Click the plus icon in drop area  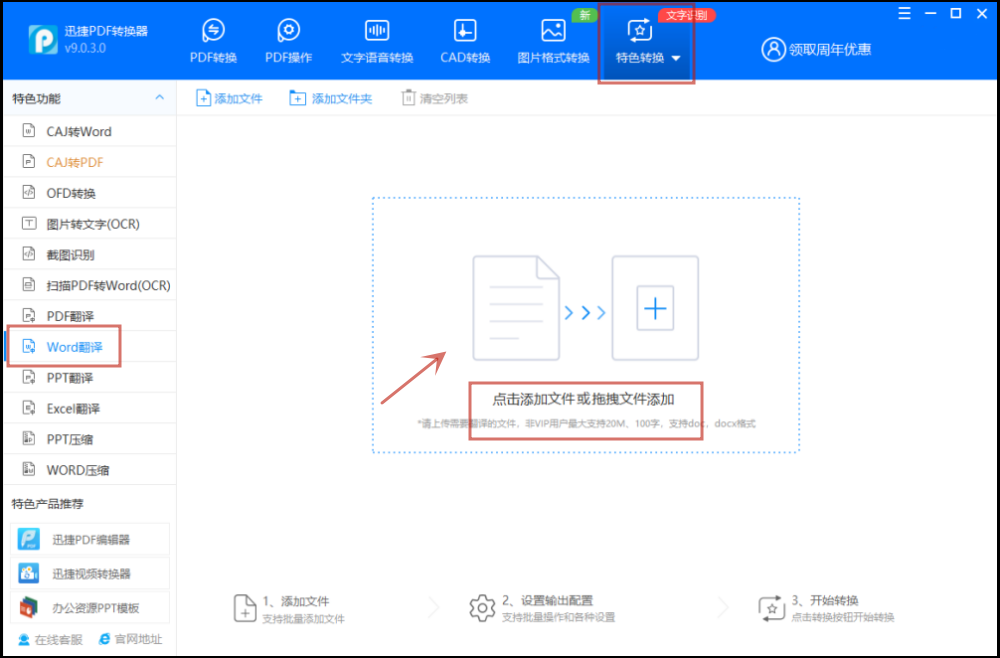click(x=655, y=309)
